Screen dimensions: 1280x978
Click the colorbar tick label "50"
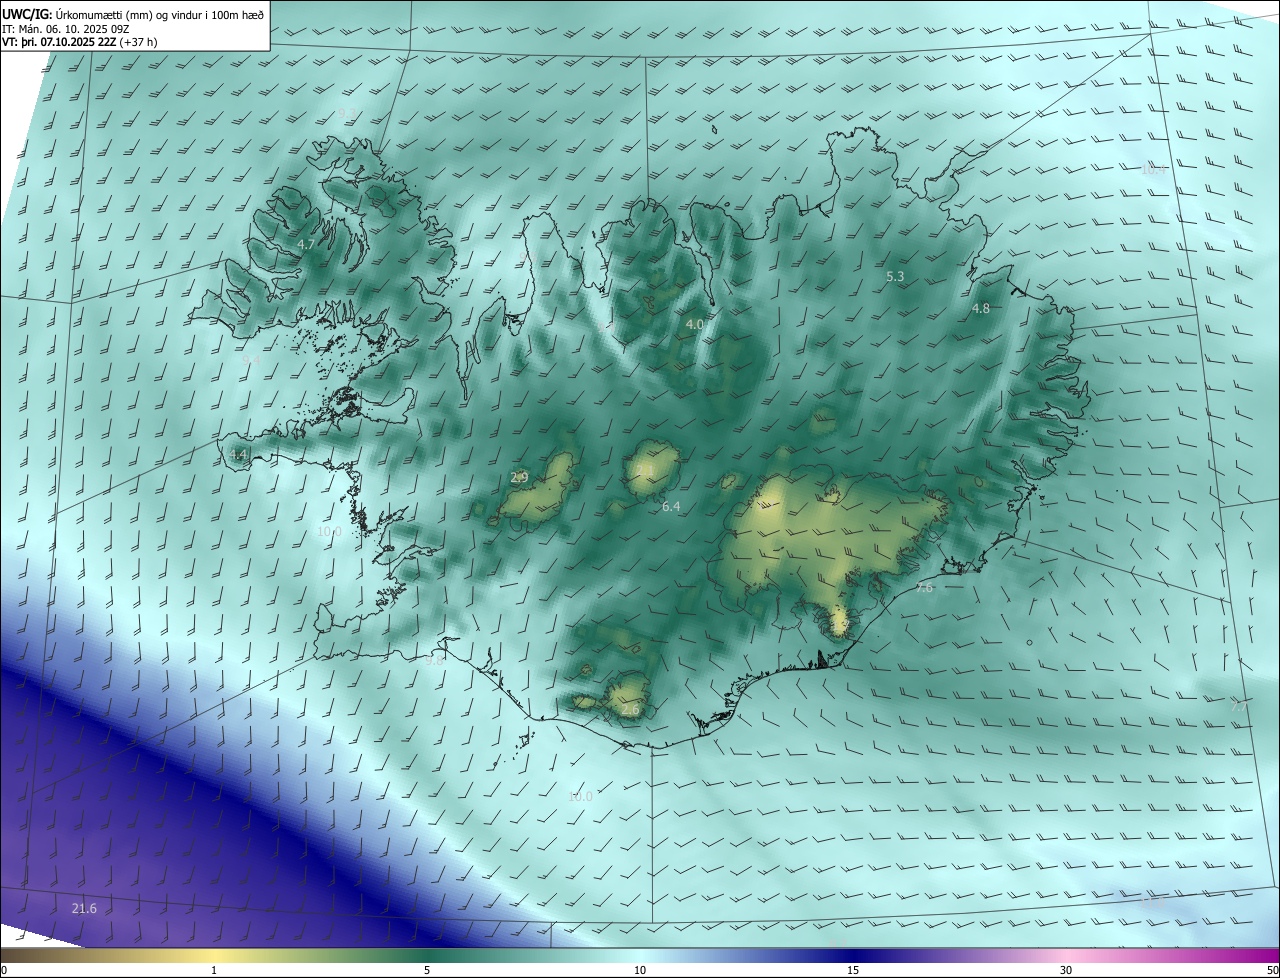(x=1272, y=970)
